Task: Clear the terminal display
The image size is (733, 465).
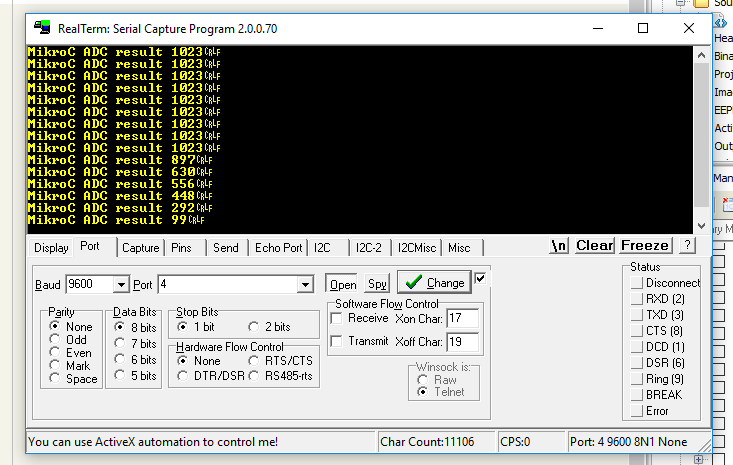Action: 595,245
